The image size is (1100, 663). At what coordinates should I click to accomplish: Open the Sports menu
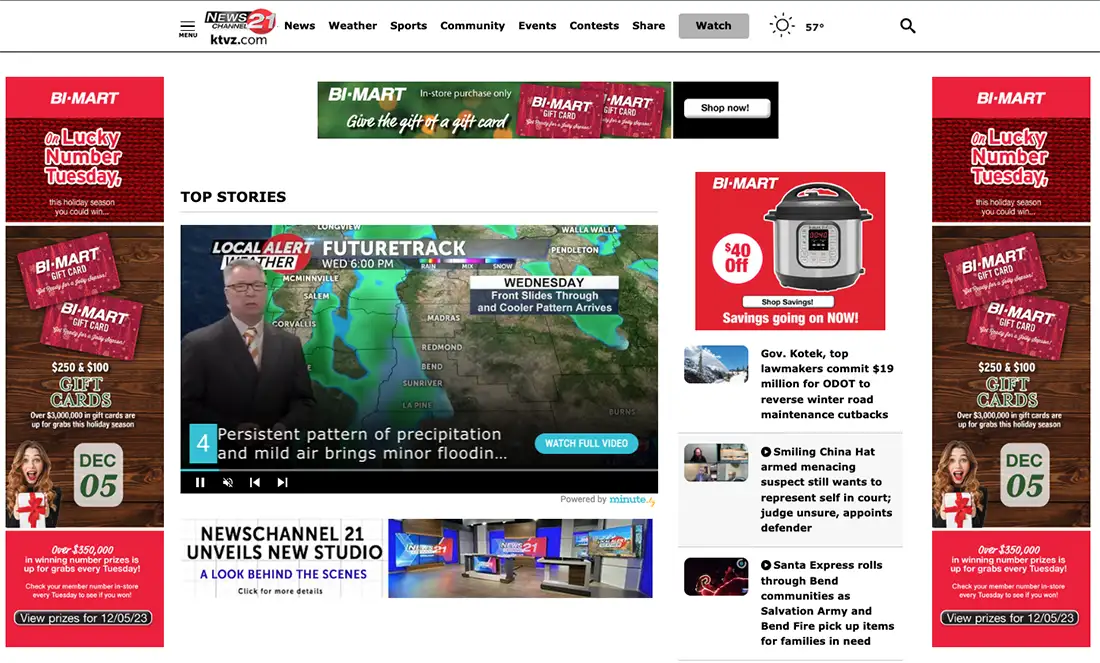(x=408, y=25)
